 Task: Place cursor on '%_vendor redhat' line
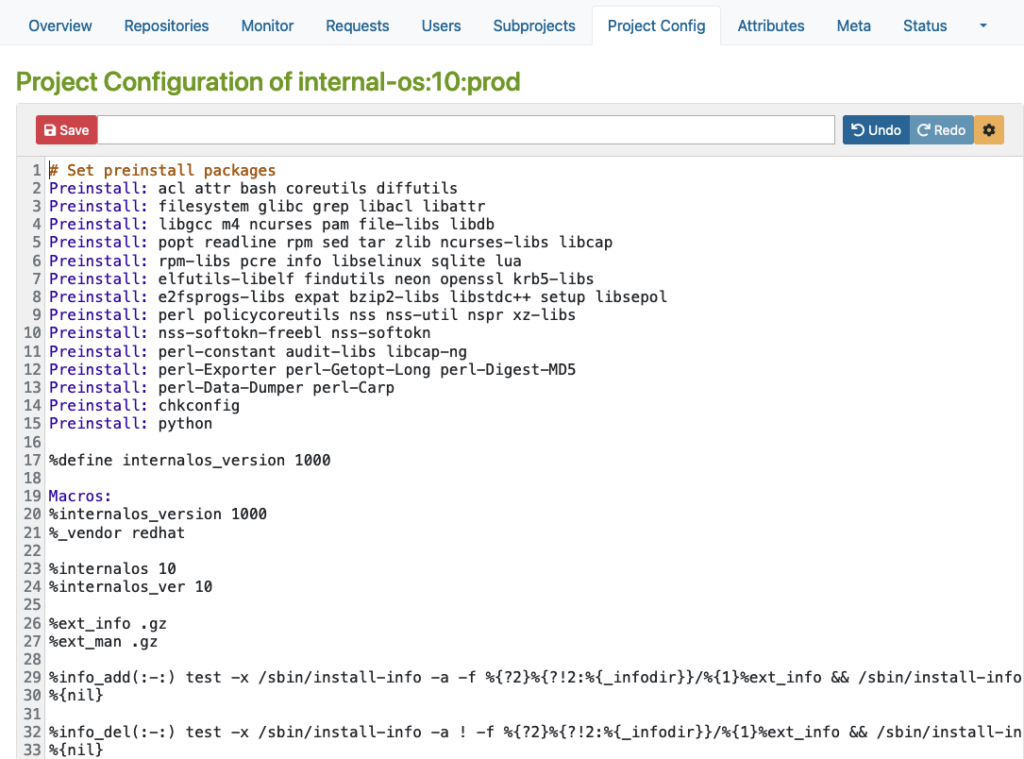click(117, 533)
